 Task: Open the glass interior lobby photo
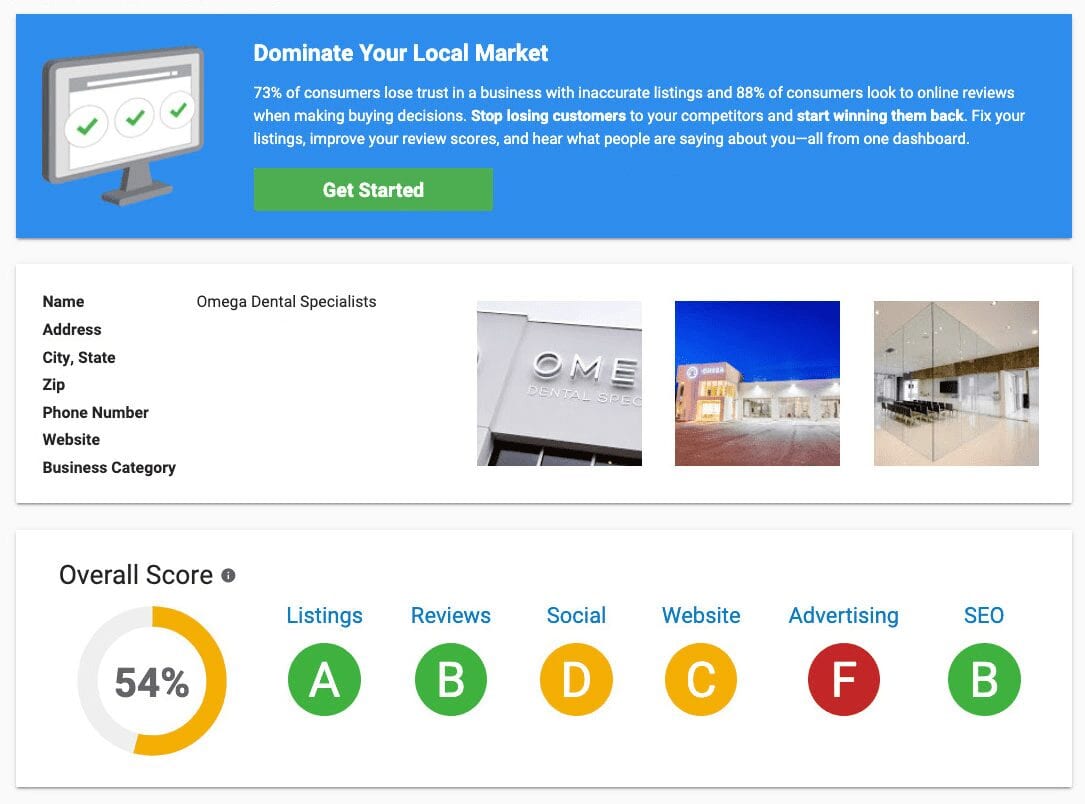pyautogui.click(x=956, y=383)
